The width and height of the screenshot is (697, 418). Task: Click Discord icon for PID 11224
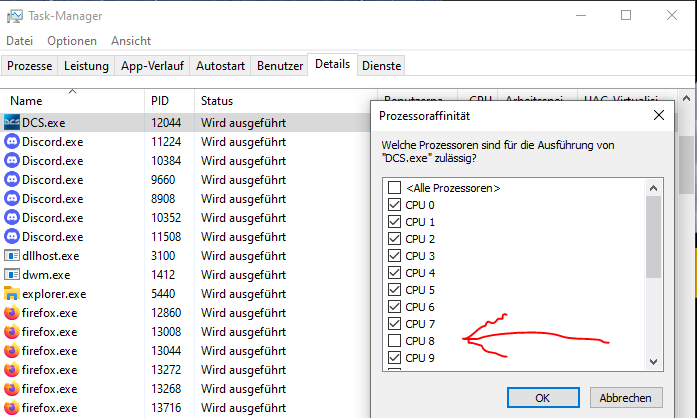click(x=12, y=141)
